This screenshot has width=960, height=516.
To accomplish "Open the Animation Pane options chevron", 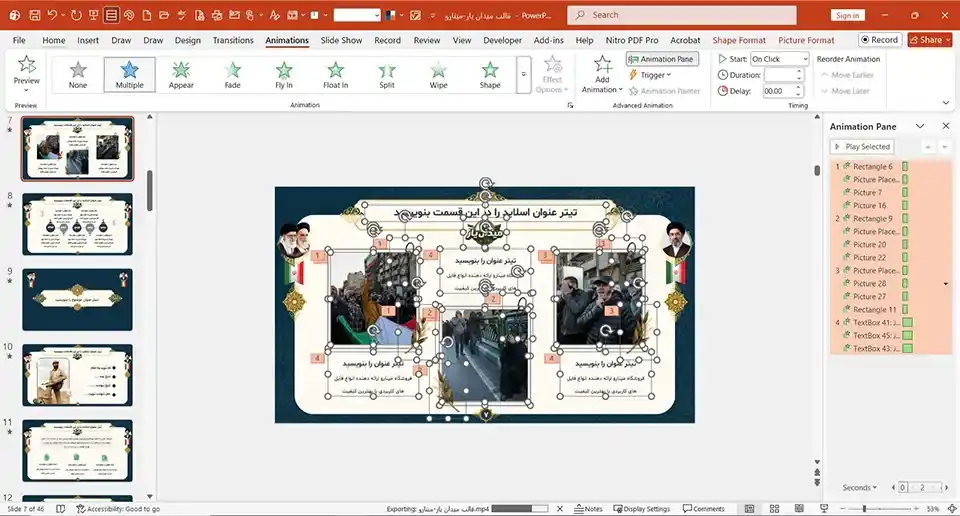I will (x=920, y=126).
